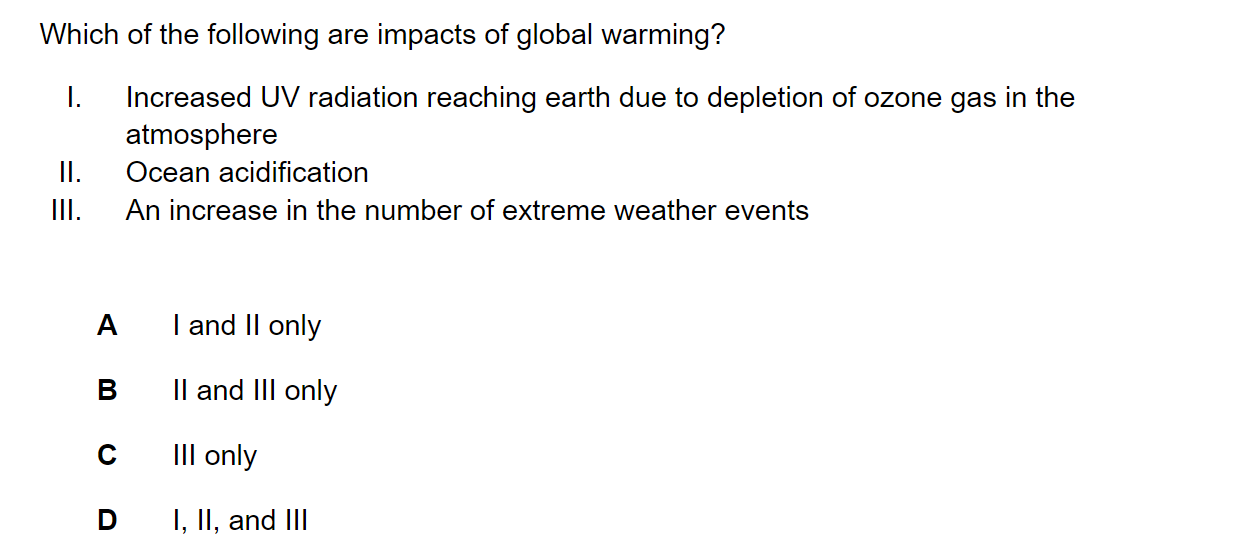This screenshot has height=557, width=1250.
Task: Click the Roman numeral II. marker
Action: pos(69,173)
